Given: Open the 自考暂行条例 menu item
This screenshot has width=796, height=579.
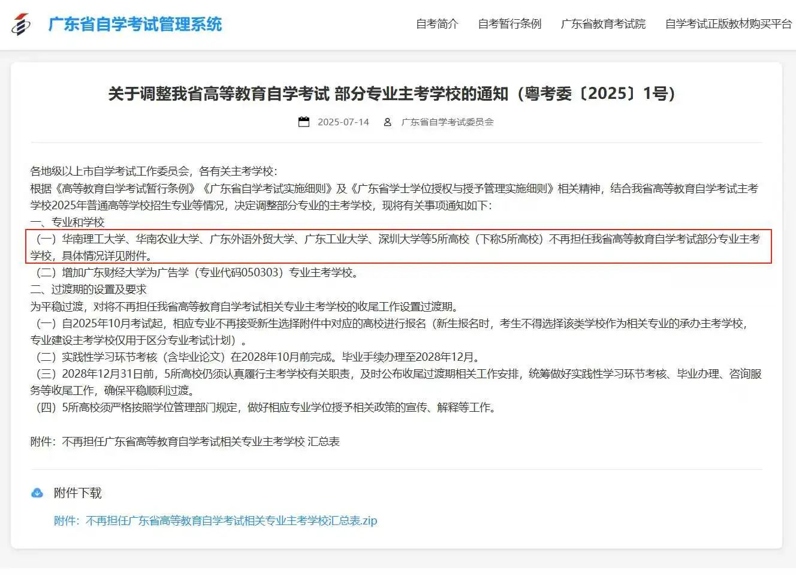Looking at the screenshot, I should [509, 24].
